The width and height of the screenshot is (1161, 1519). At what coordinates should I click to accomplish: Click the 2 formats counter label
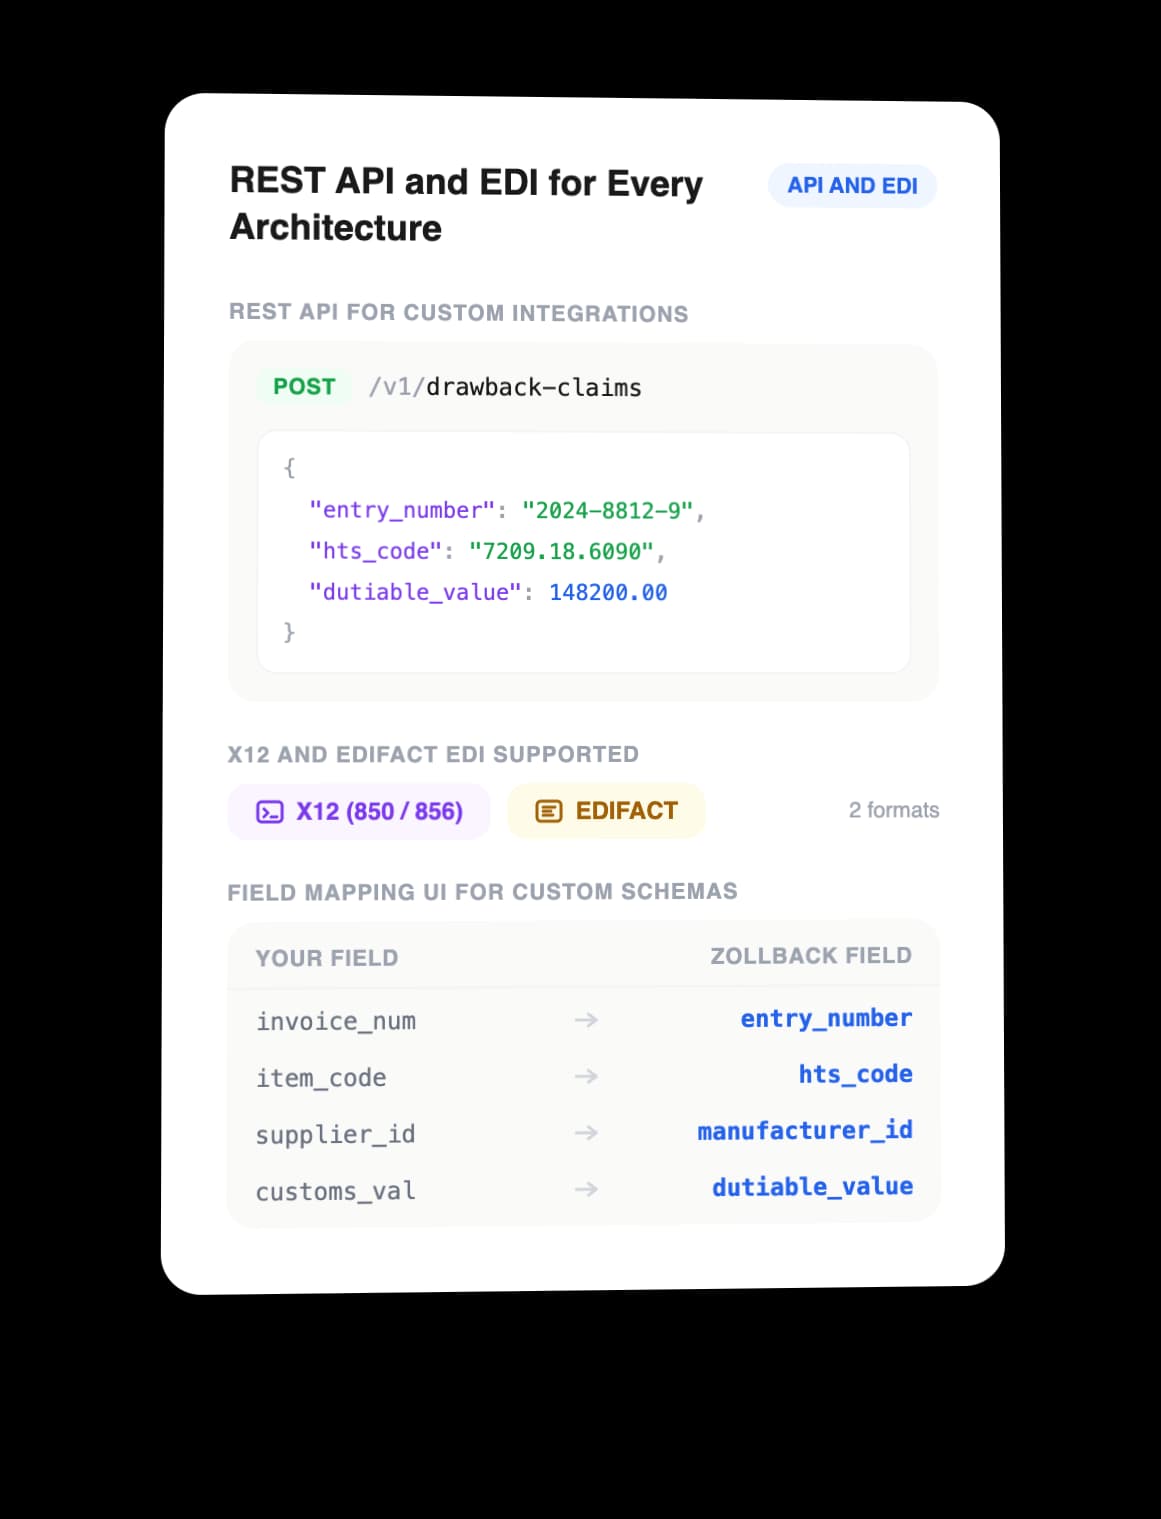(x=894, y=810)
